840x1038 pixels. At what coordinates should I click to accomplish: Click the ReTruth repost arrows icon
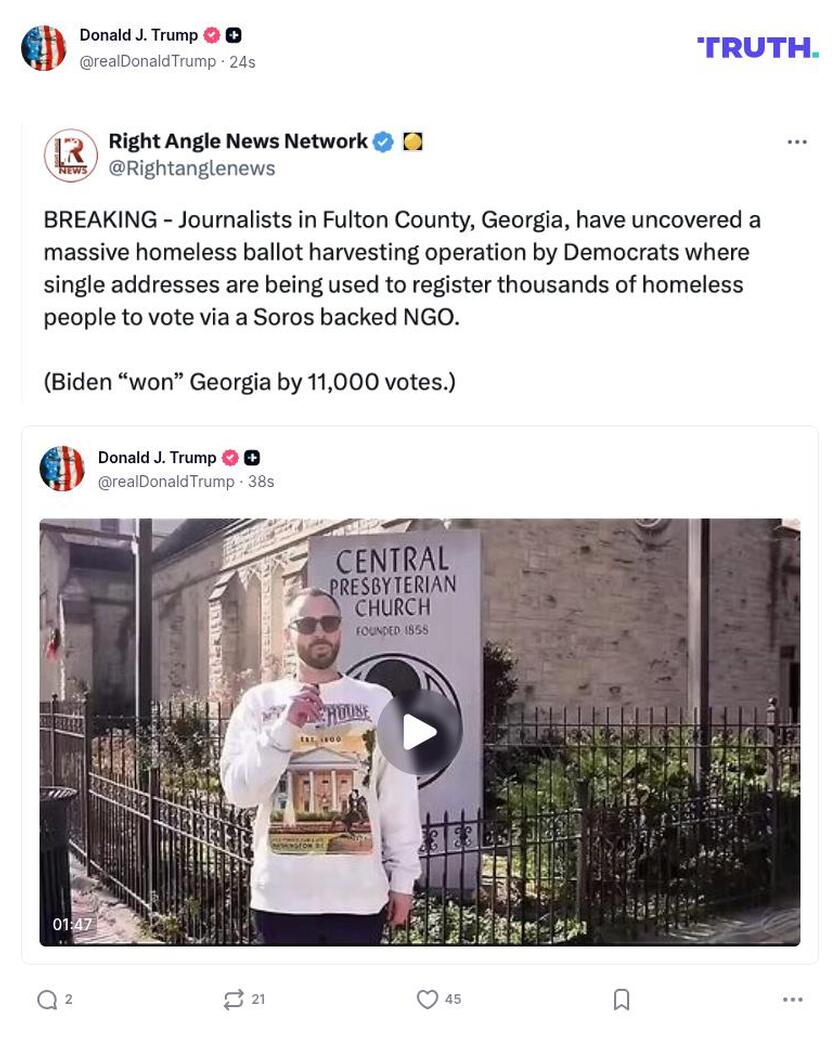tap(234, 999)
